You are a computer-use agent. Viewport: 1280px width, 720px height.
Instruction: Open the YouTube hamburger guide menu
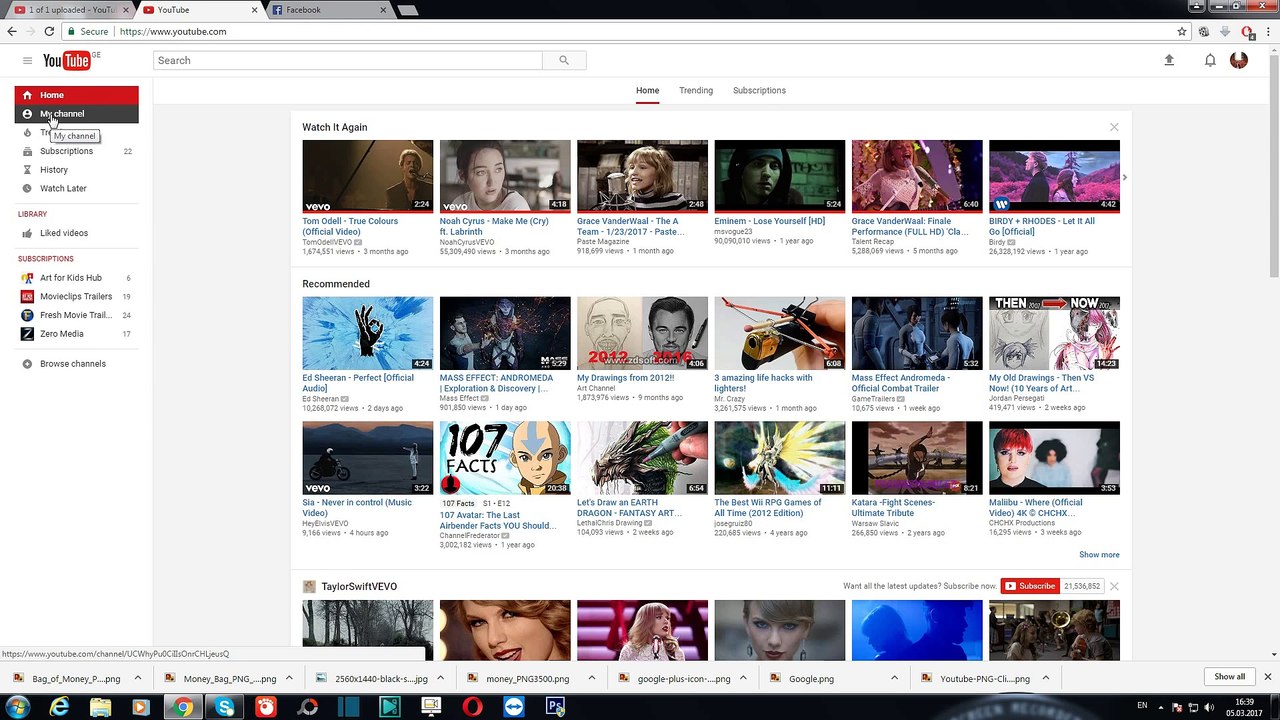point(27,61)
